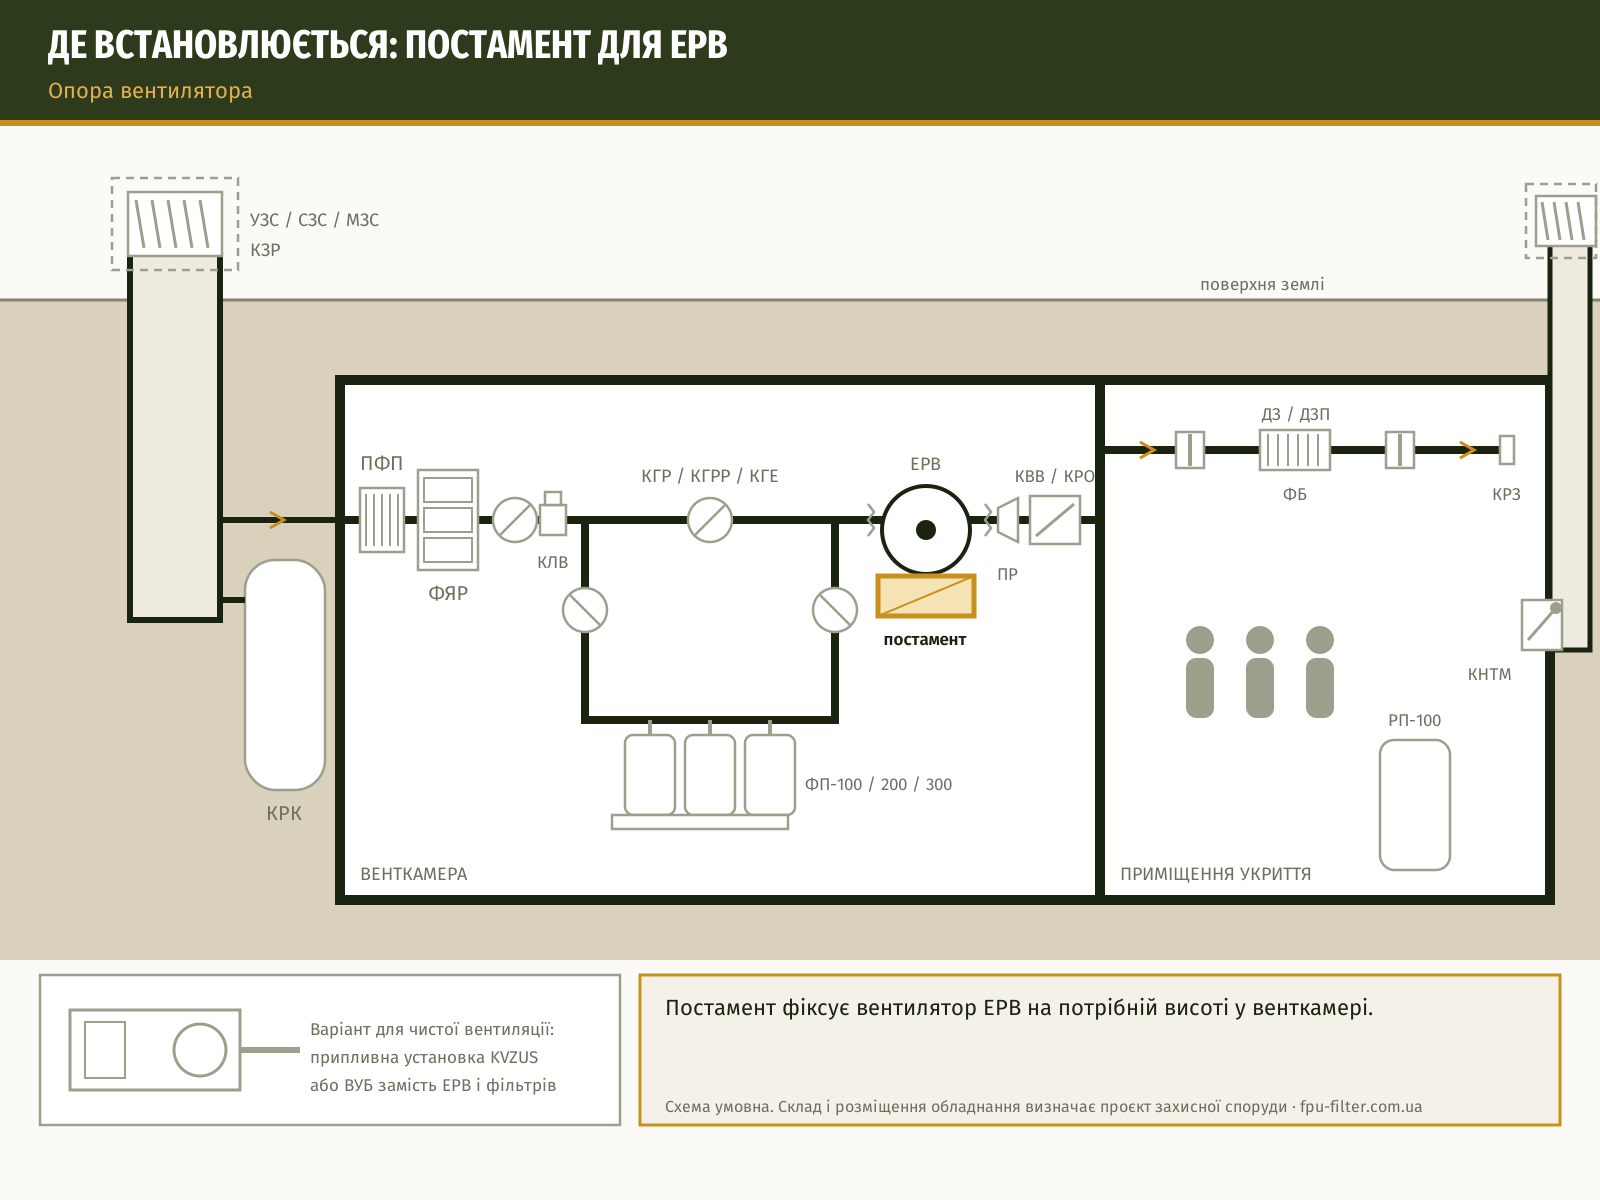Select the ФЯР three-cell filter symbol
Image resolution: width=1600 pixels, height=1200 pixels.
click(x=448, y=520)
